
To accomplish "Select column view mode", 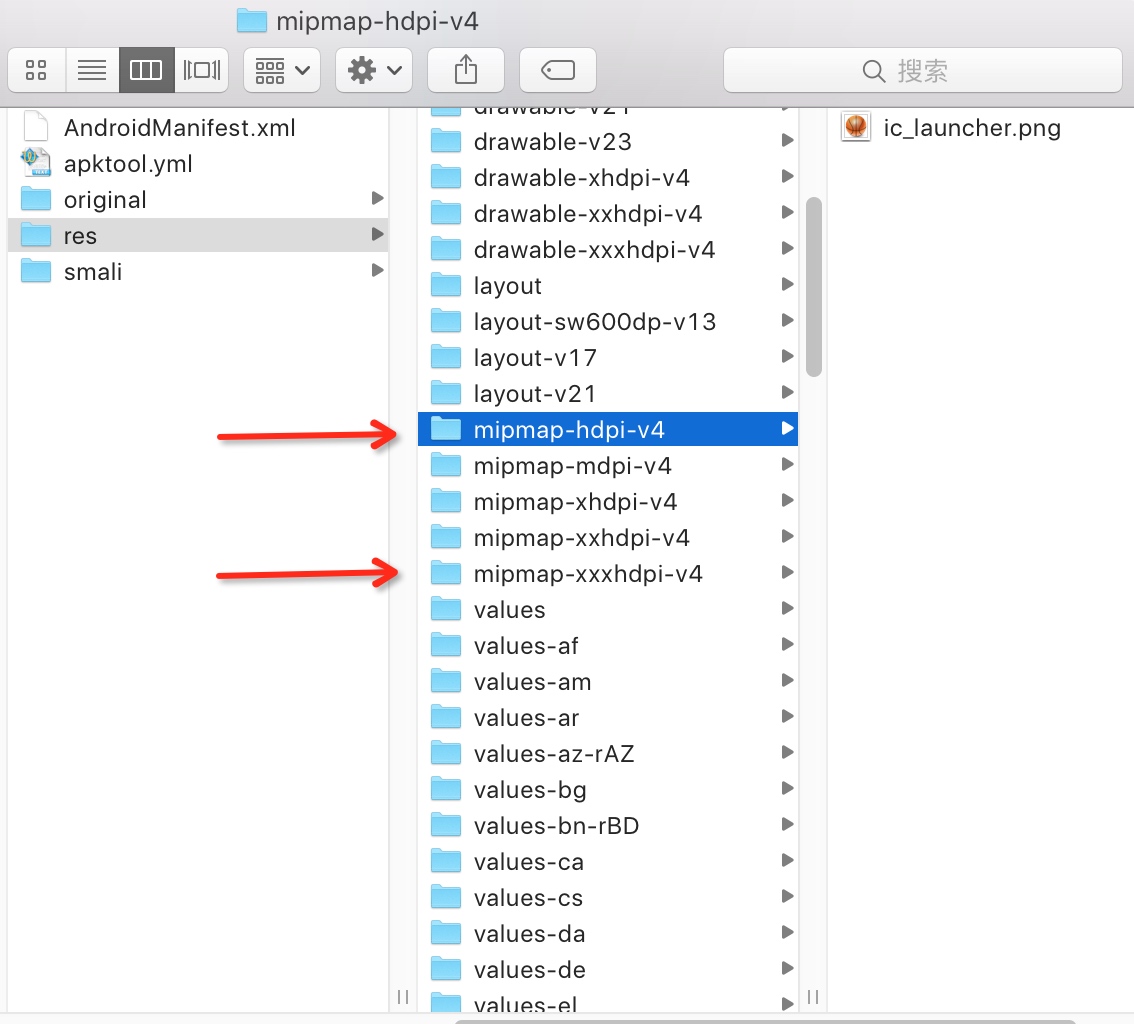I will click(146, 70).
